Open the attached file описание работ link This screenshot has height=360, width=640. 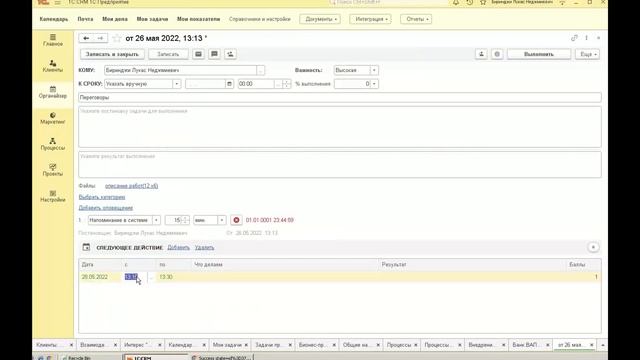coord(131,186)
